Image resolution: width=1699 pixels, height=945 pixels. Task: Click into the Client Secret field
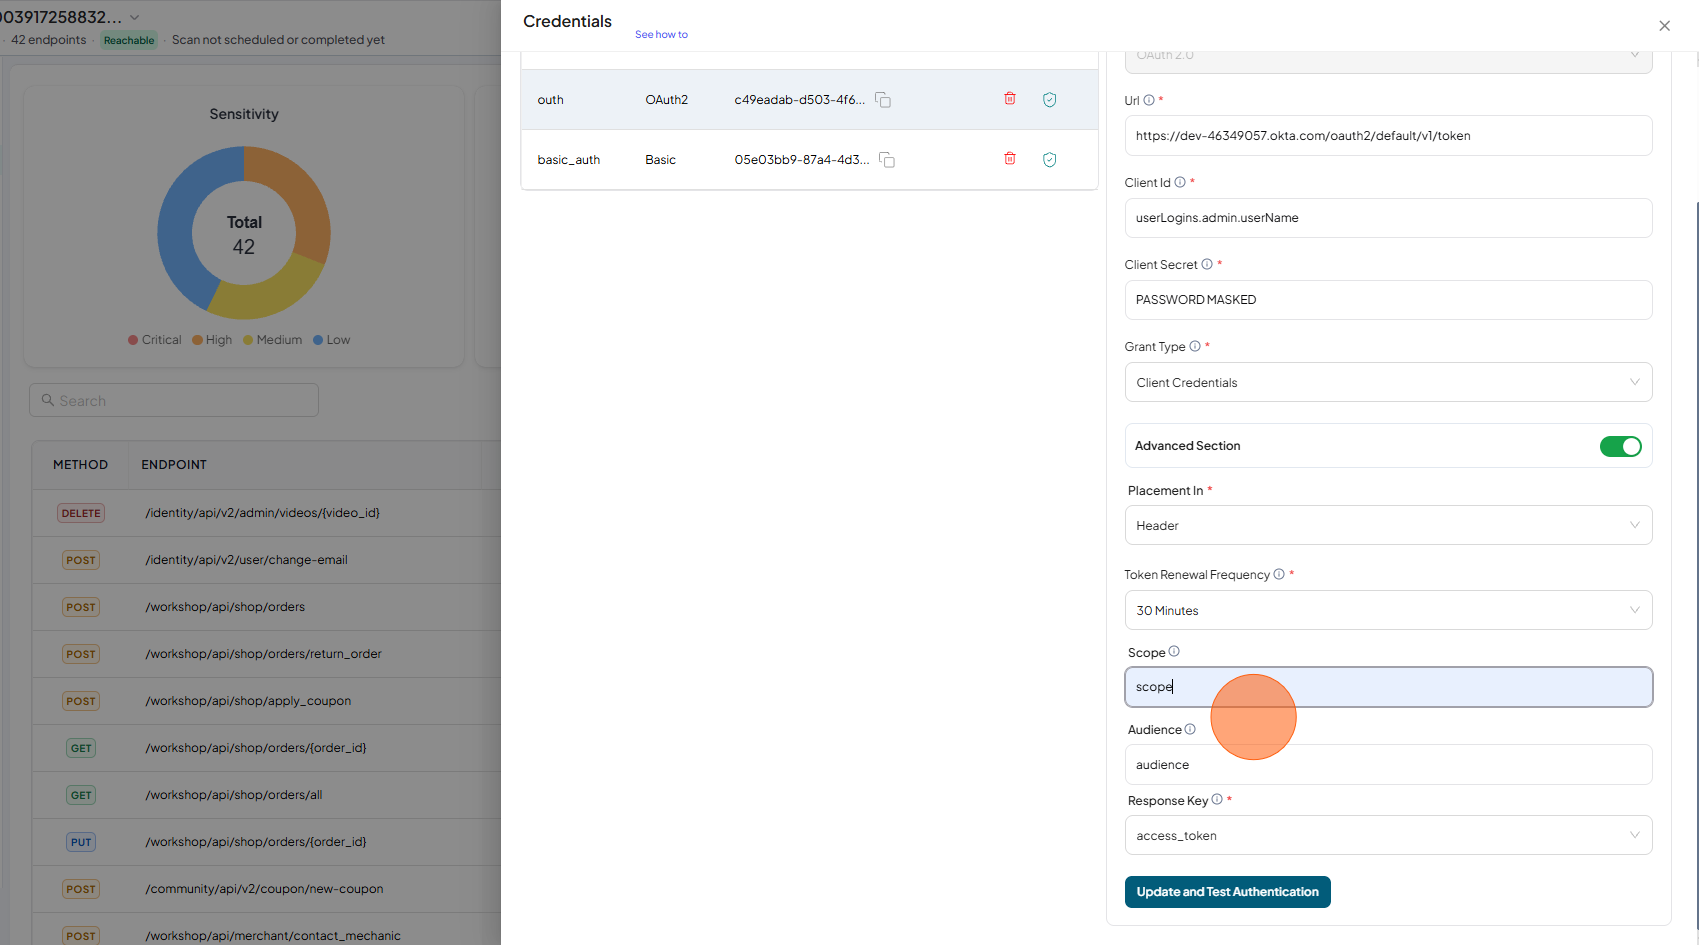coord(1388,300)
